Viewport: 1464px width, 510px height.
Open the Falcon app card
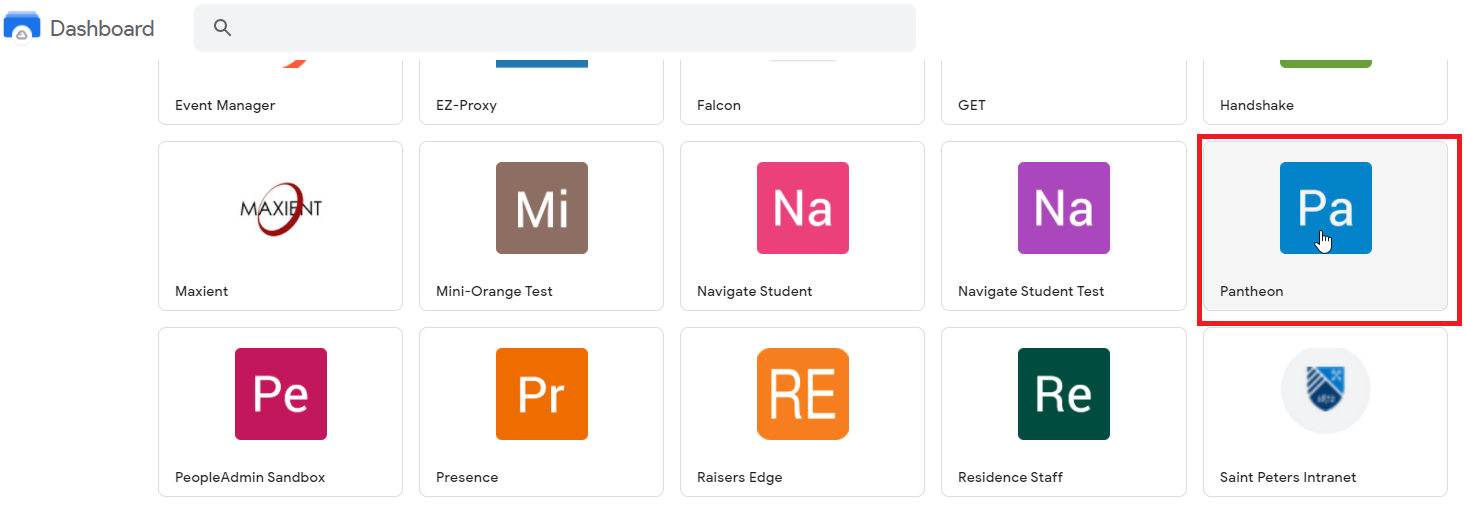click(803, 92)
